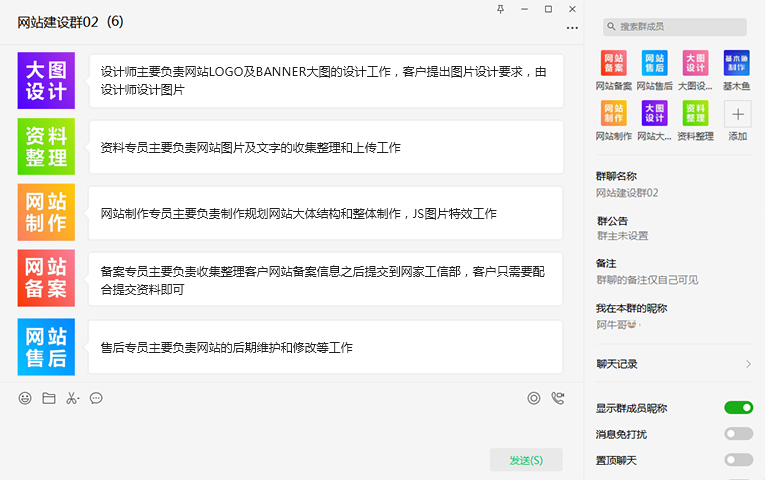The width and height of the screenshot is (768, 482).
Task: Open chat history bubble icon
Action: [x=96, y=398]
